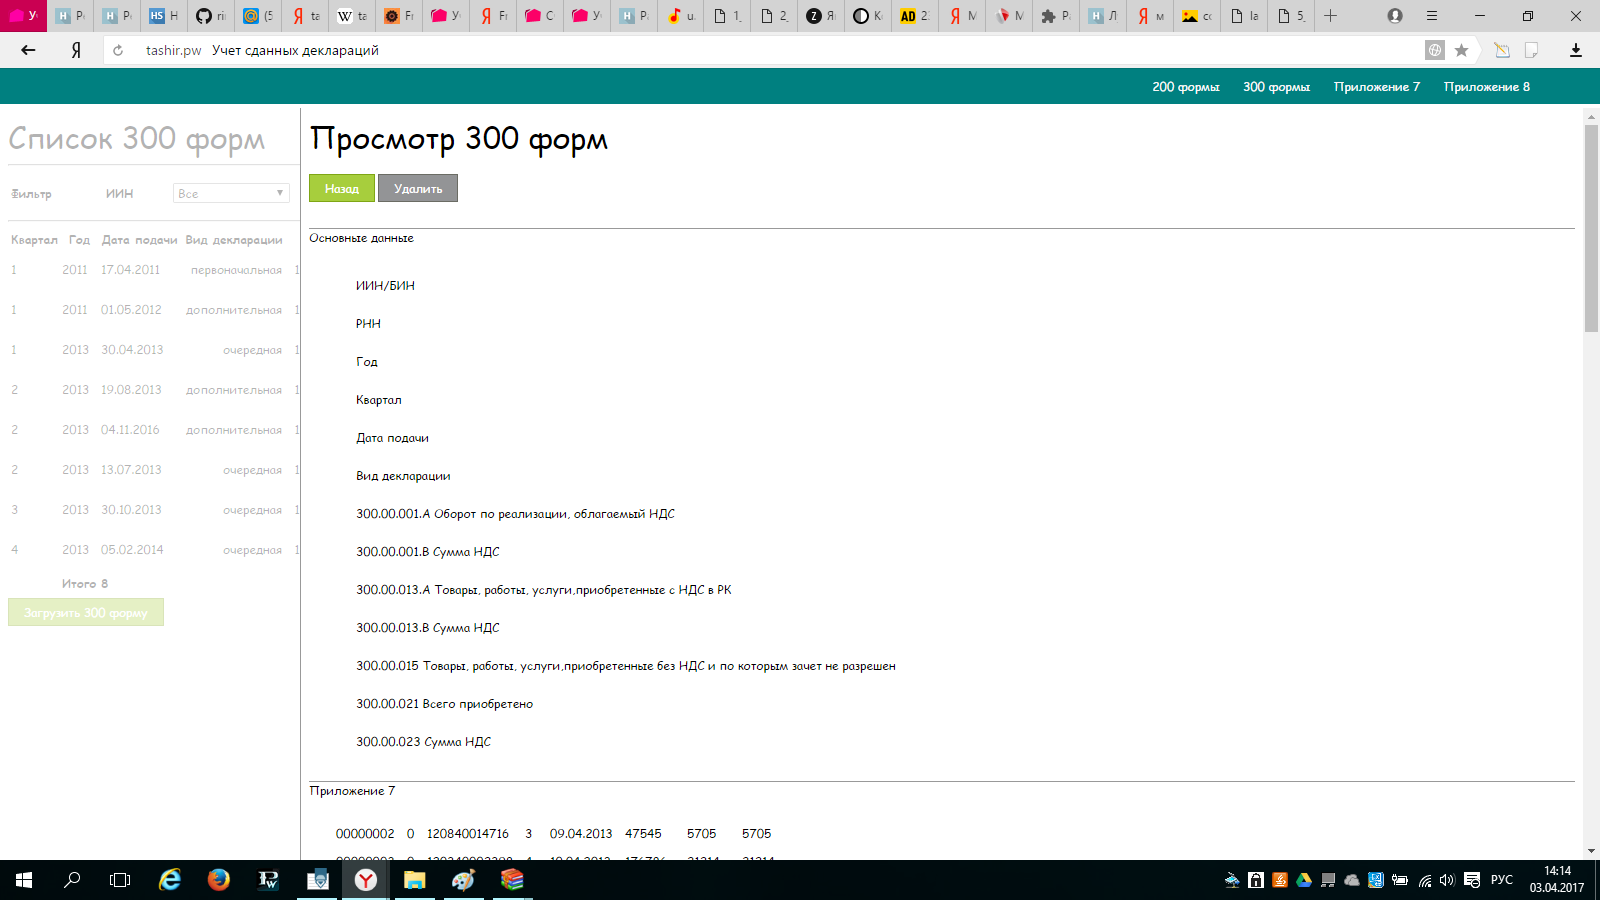
Task: Go back using the back arrow
Action: (28, 49)
